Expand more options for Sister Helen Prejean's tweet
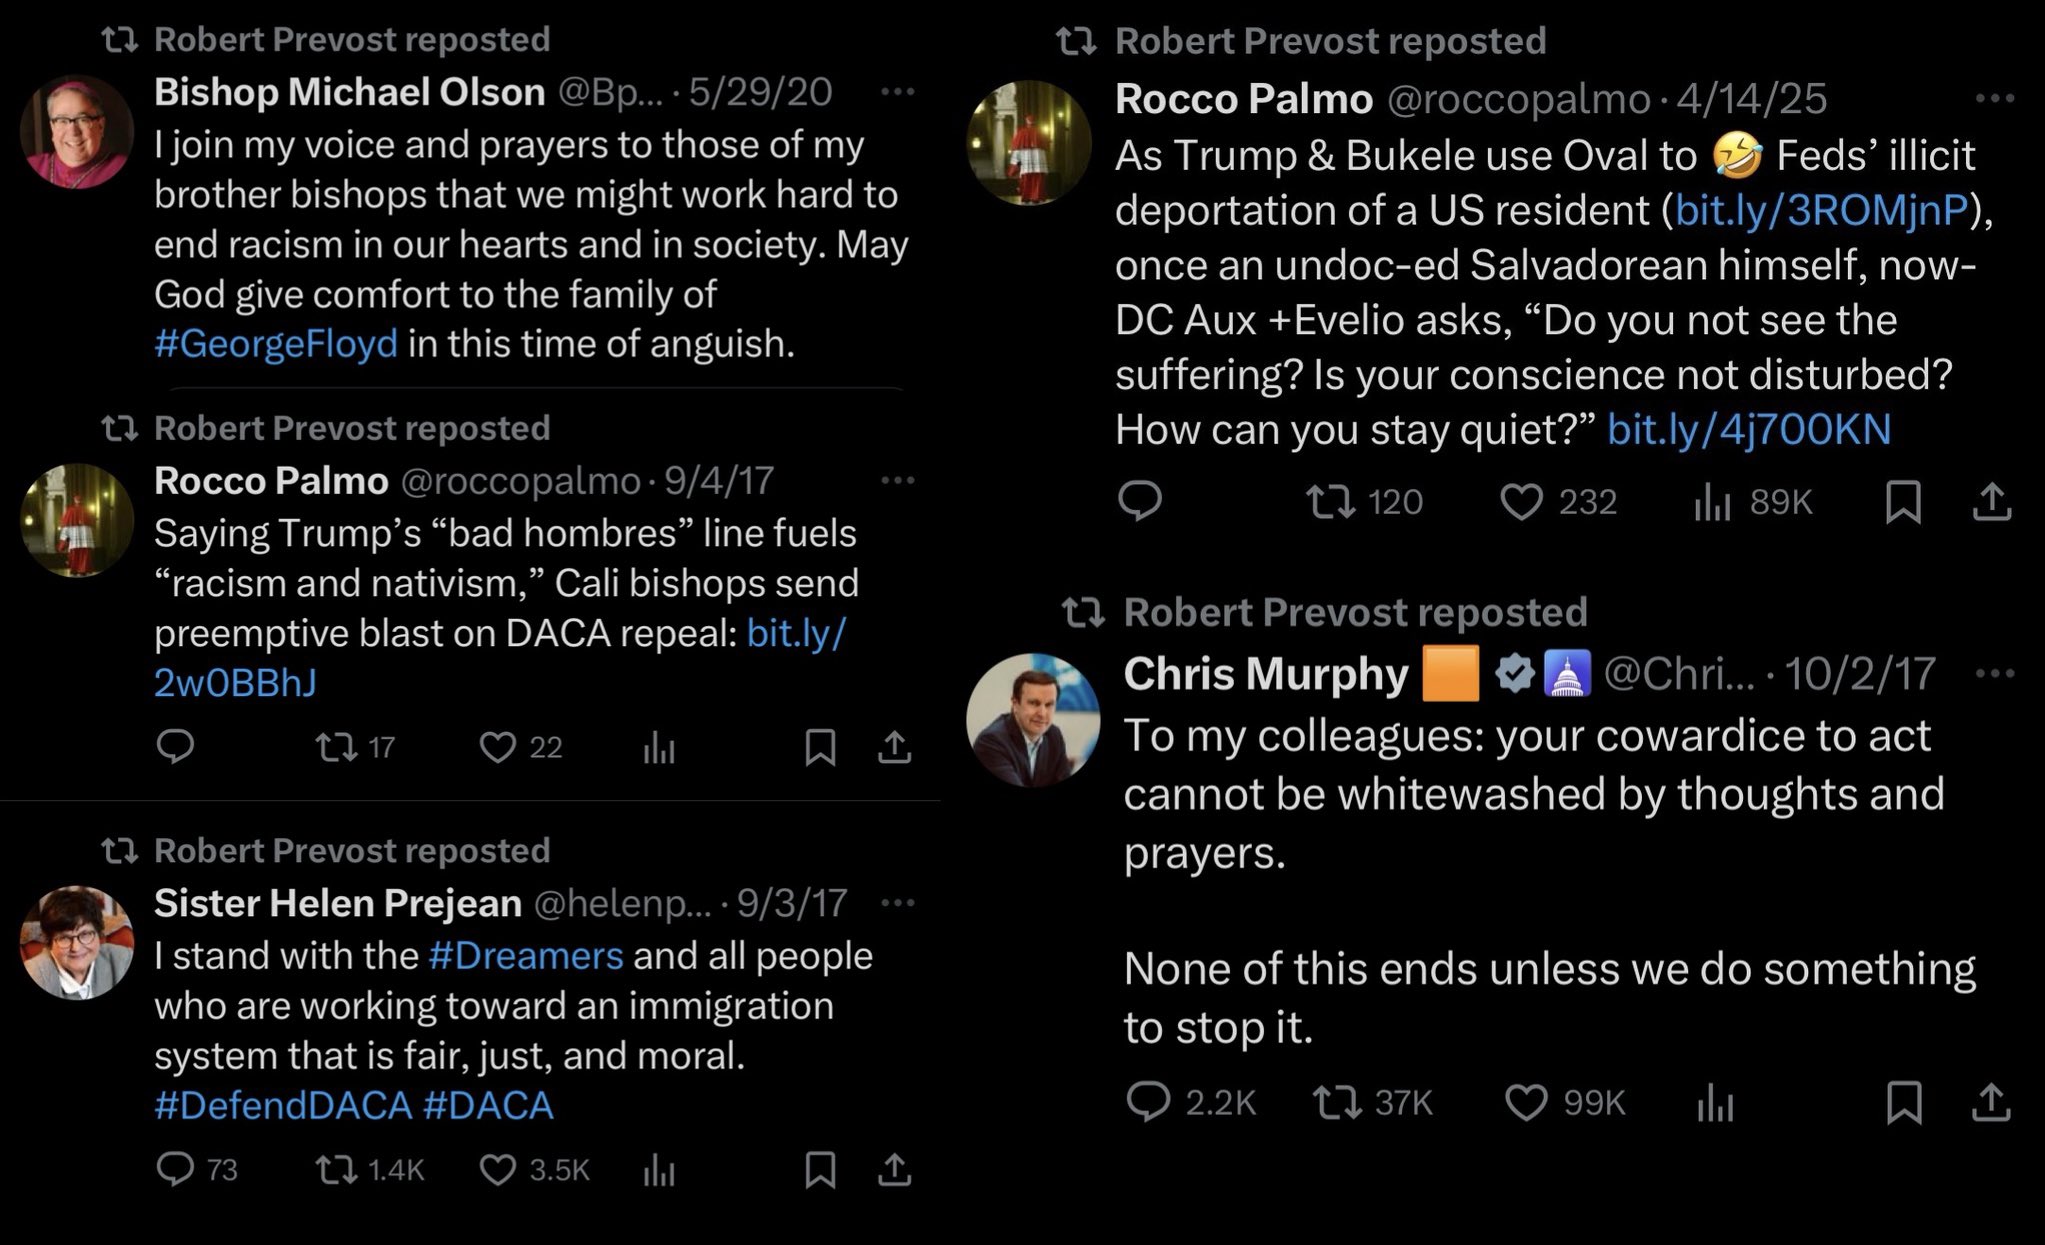The image size is (2045, 1245). click(x=897, y=903)
